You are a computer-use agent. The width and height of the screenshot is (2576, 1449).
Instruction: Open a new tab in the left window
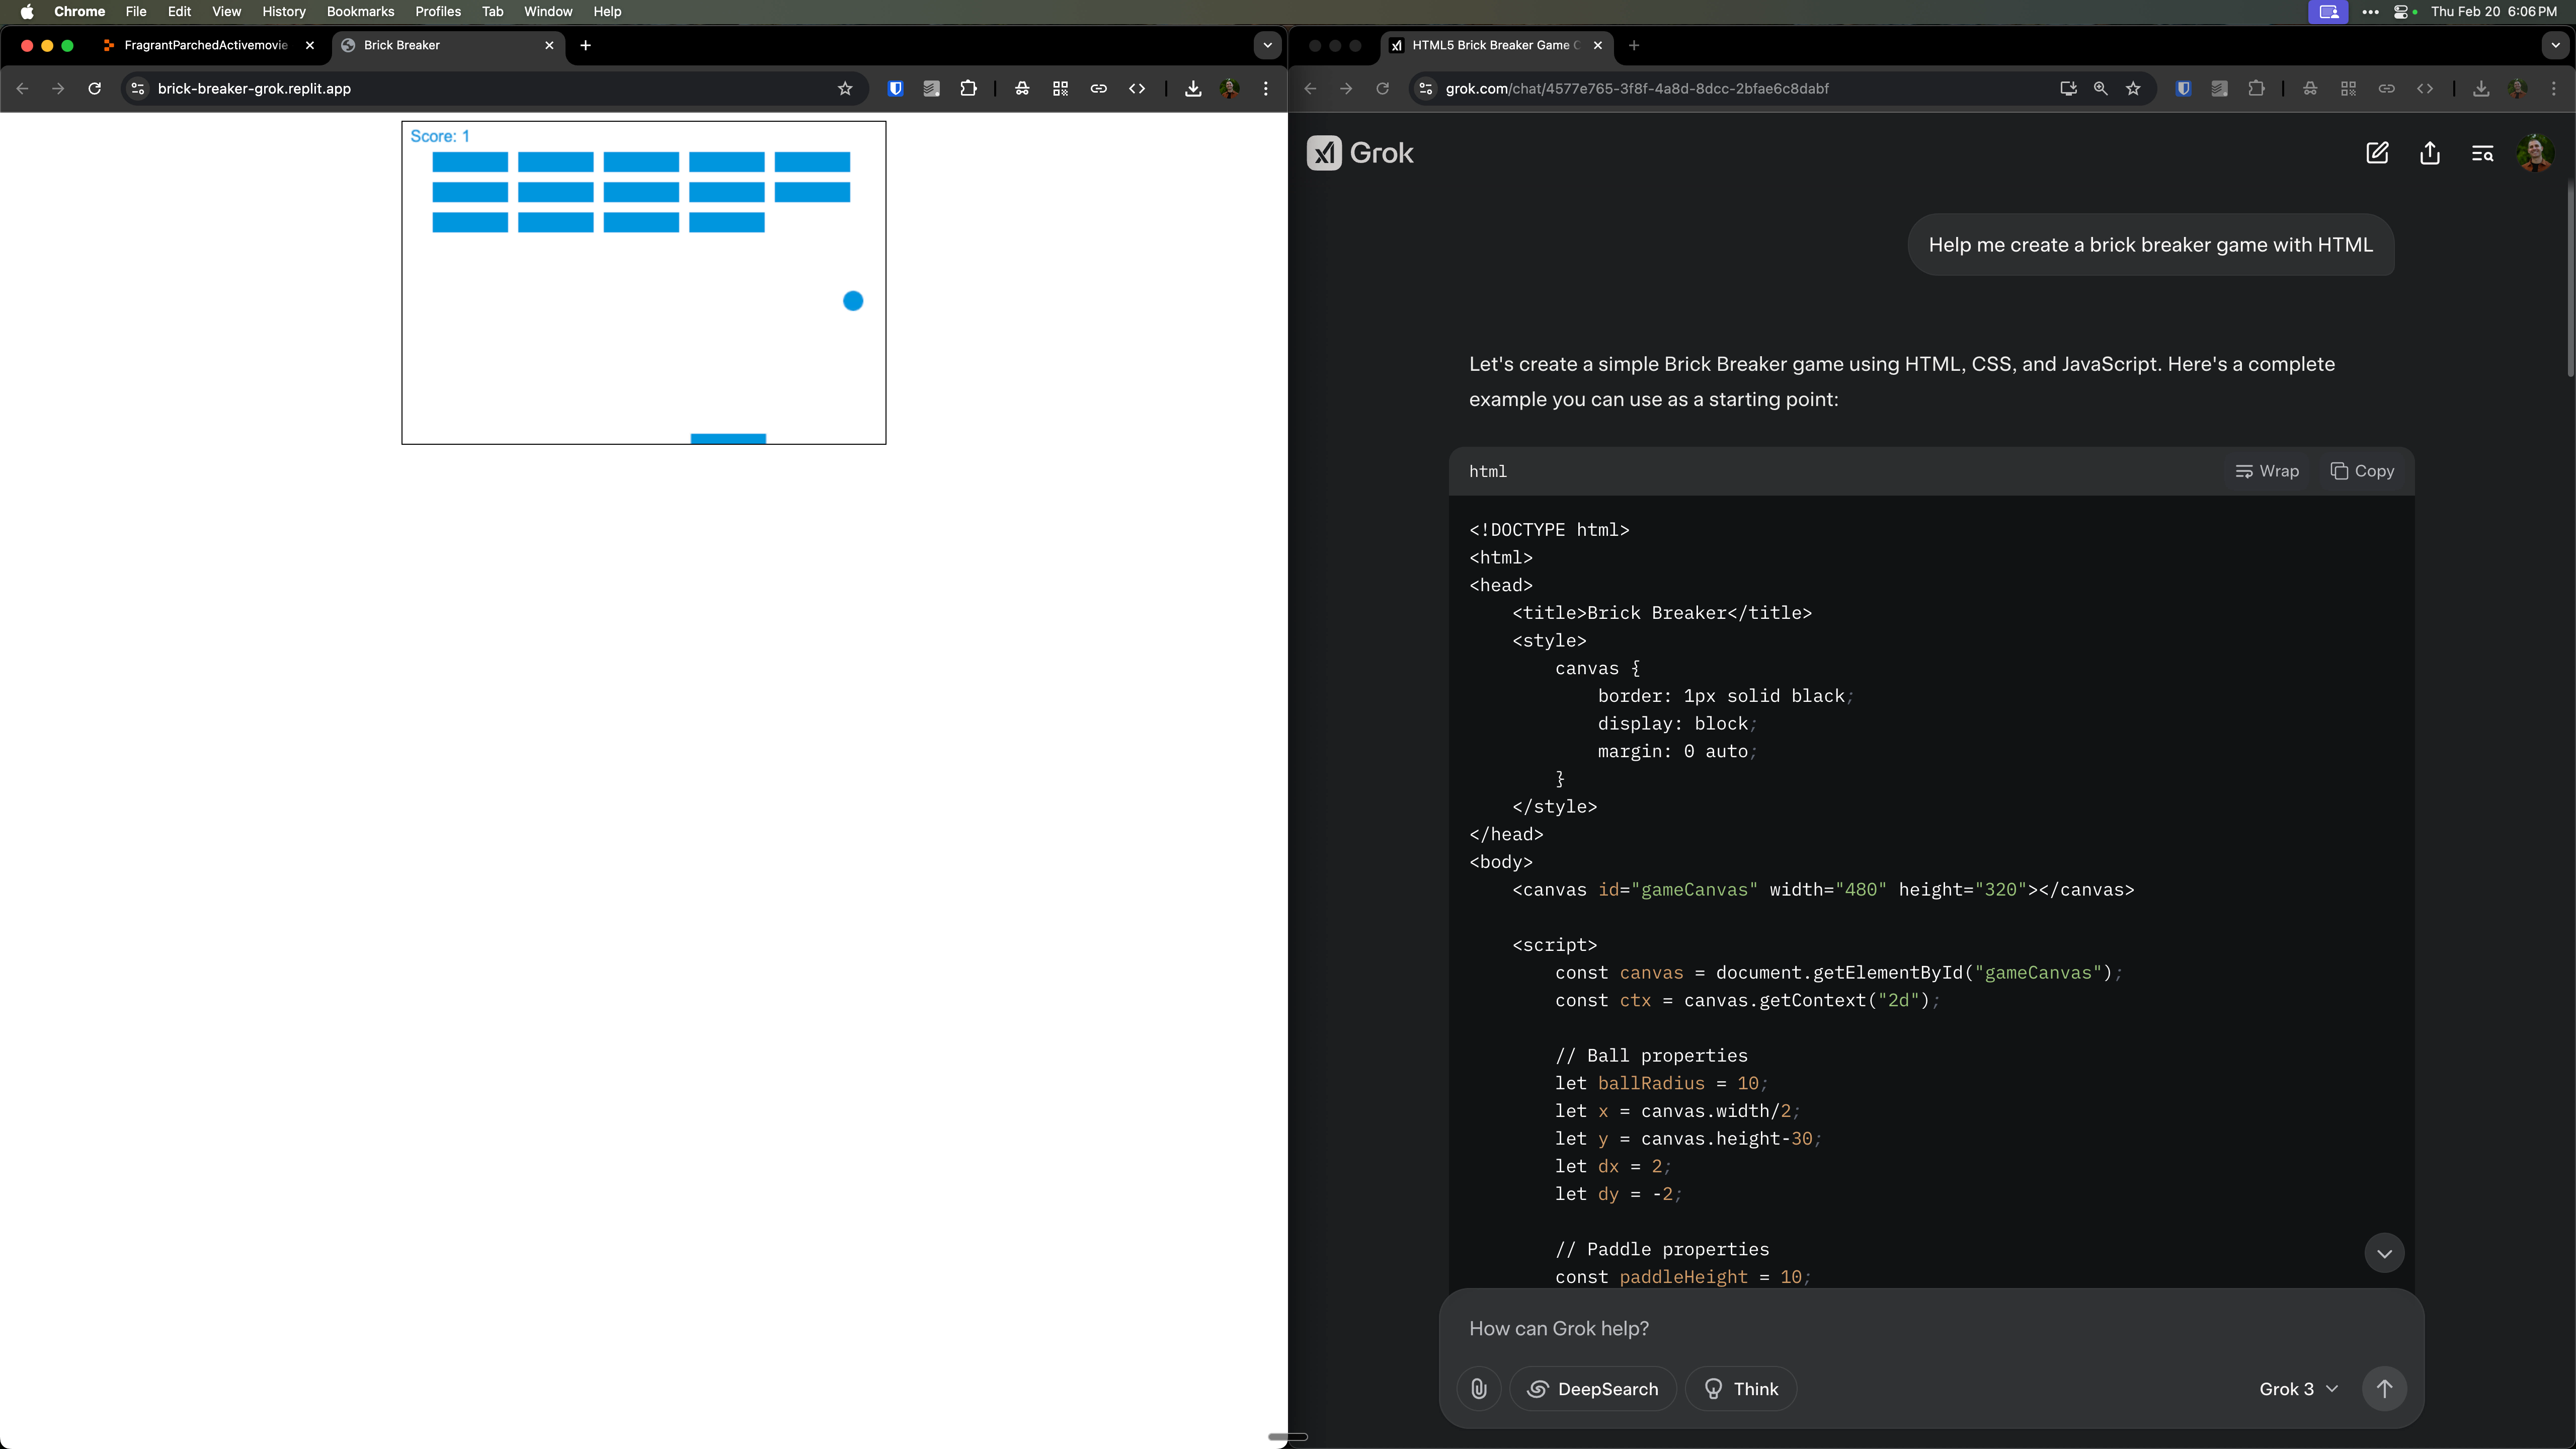coord(585,45)
